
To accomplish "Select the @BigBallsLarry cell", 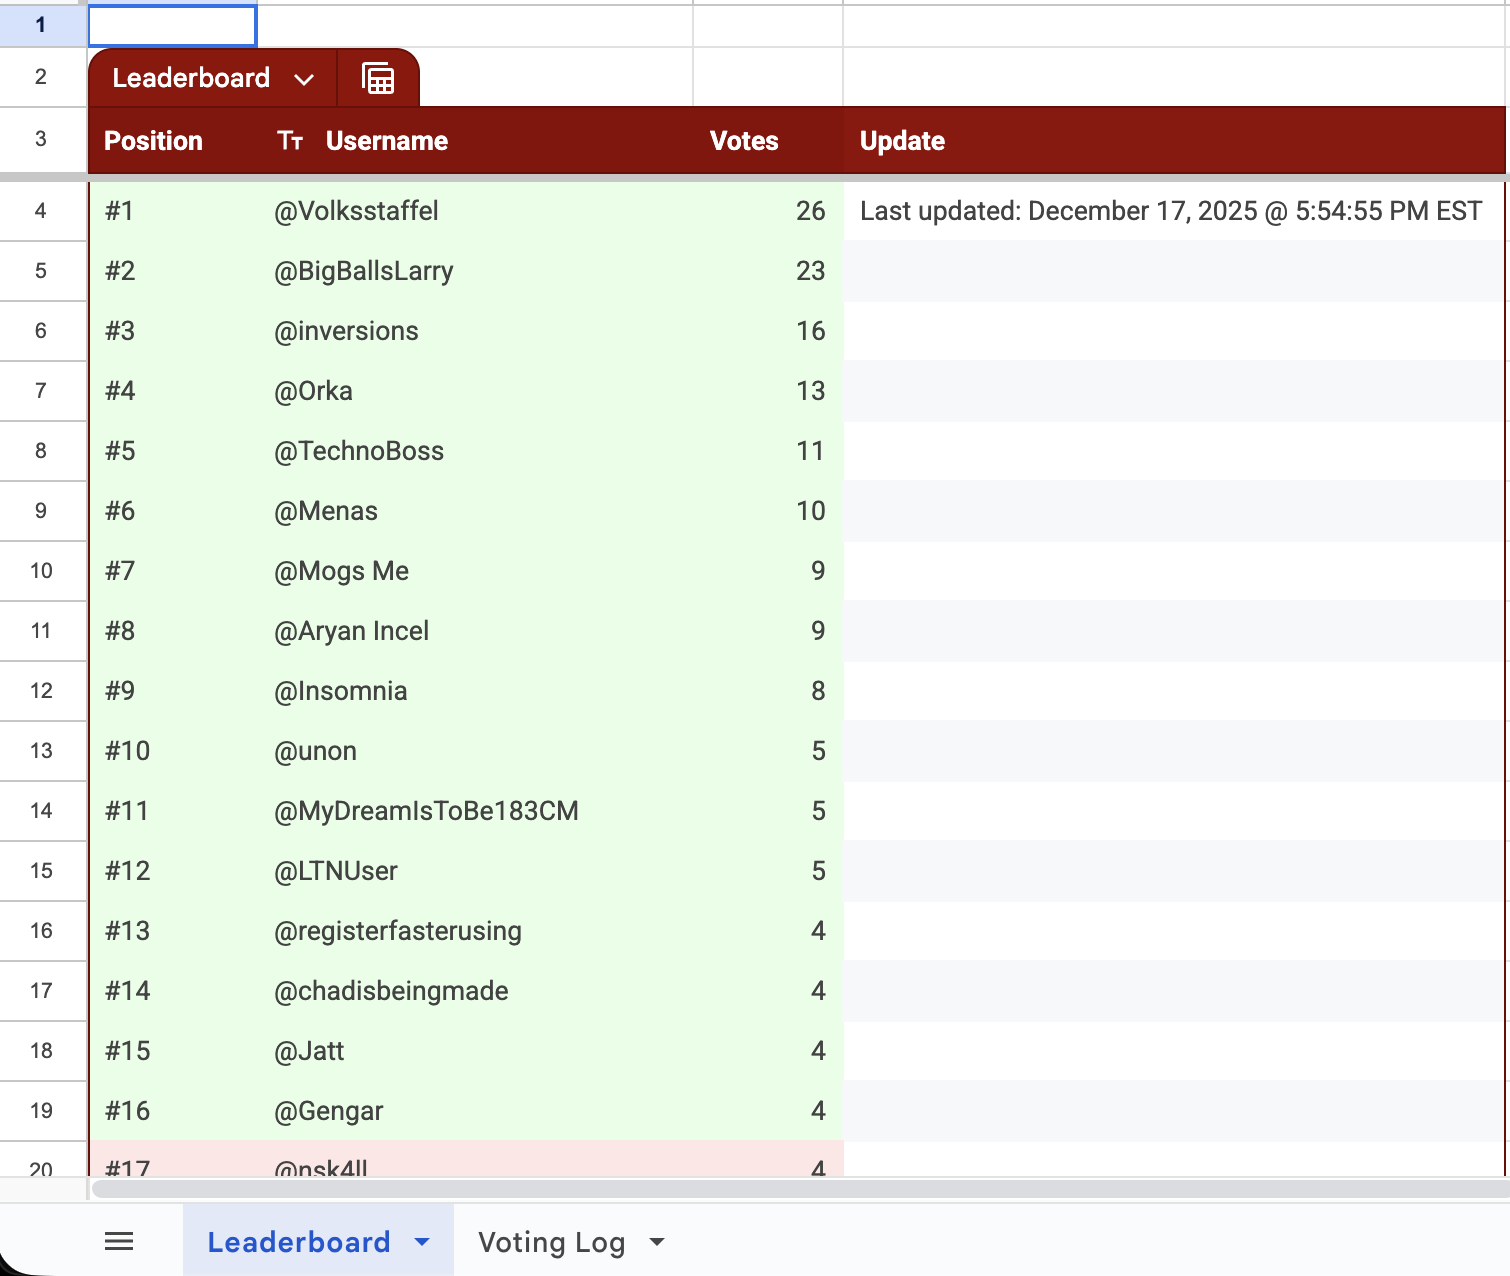I will [x=364, y=271].
